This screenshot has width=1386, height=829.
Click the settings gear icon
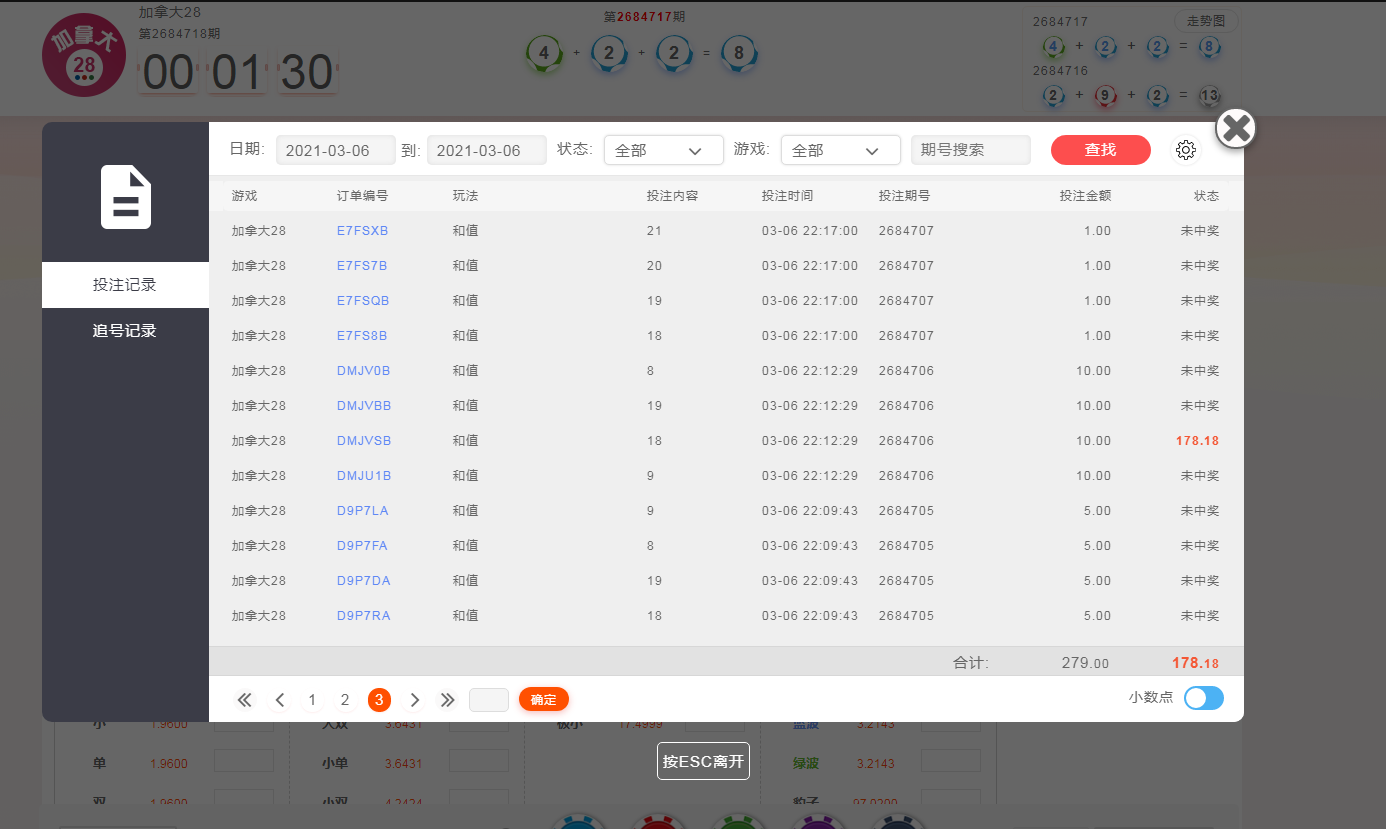(x=1185, y=150)
